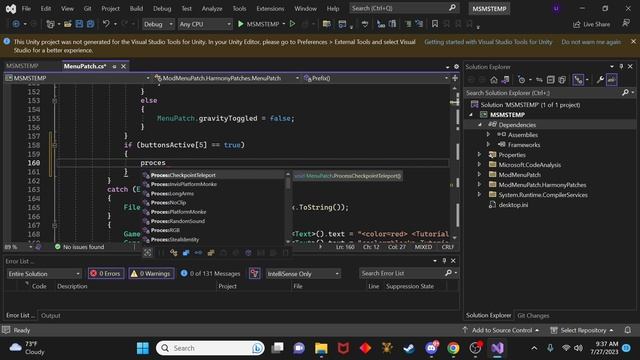640x360 pixels.
Task: Click the bookmark toolbar icon
Action: coord(435,24)
